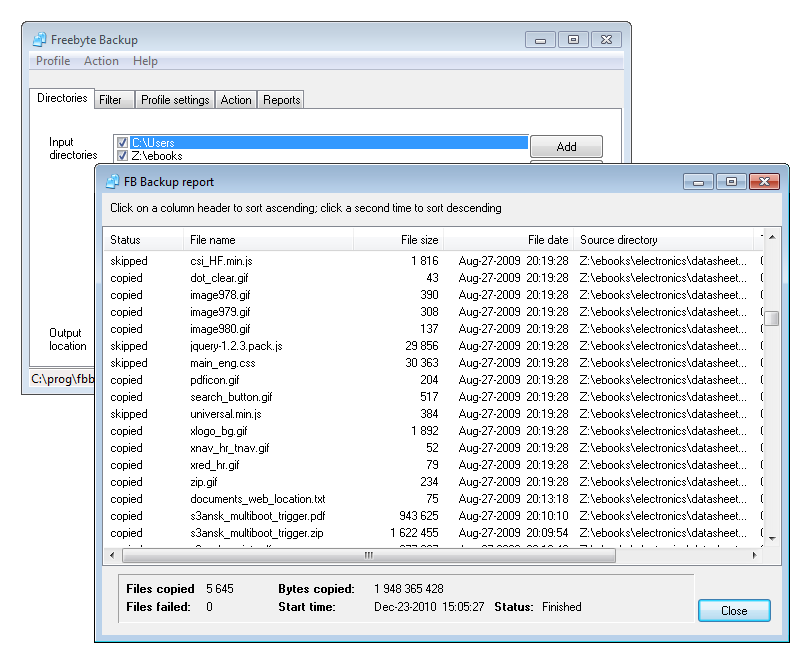Sort report by Status column
This screenshot has height=661, width=812.
[x=143, y=240]
